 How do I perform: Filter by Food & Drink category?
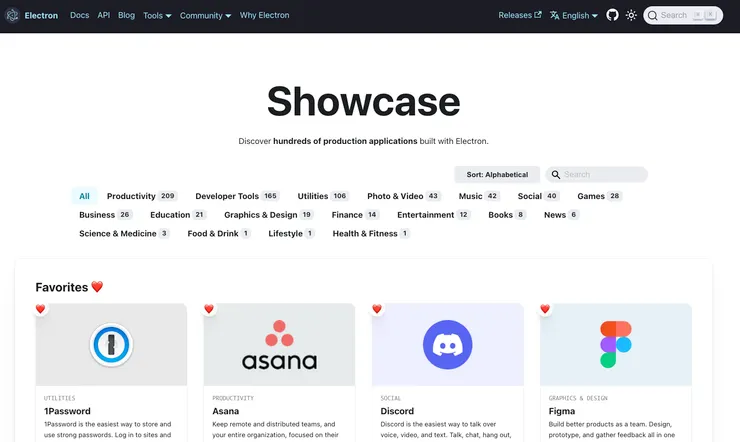pyautogui.click(x=219, y=234)
